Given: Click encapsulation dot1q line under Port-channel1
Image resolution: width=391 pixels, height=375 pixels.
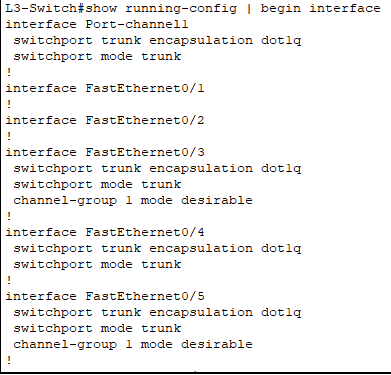Looking at the screenshot, I should tap(157, 41).
